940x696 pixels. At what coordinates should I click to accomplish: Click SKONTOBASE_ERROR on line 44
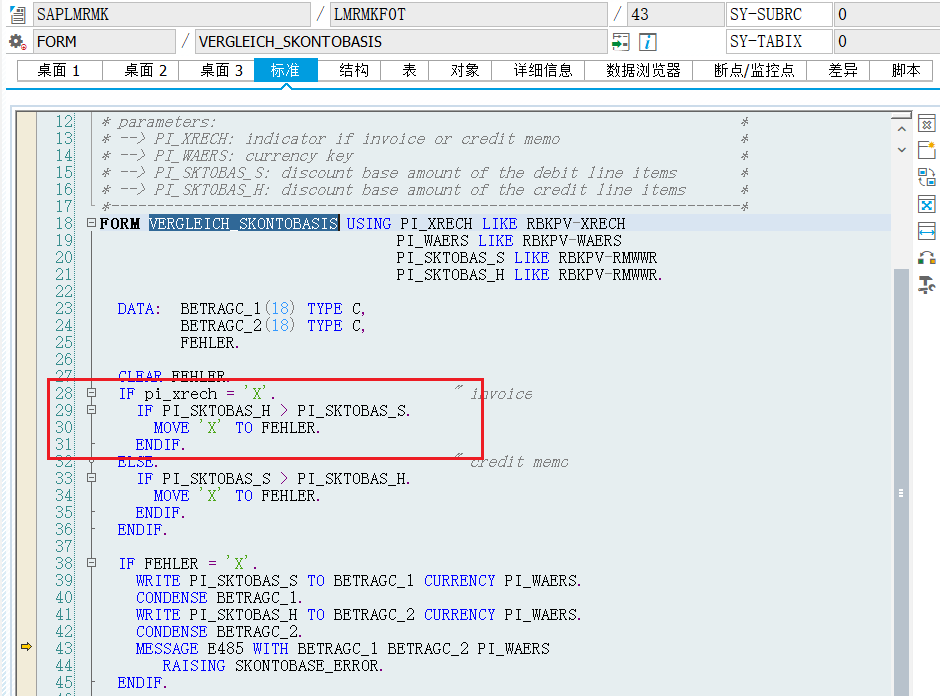307,666
